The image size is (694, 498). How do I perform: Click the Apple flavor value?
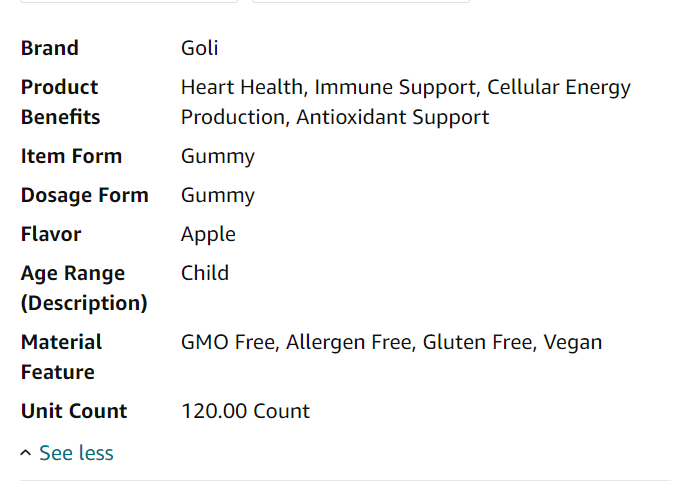pos(208,234)
